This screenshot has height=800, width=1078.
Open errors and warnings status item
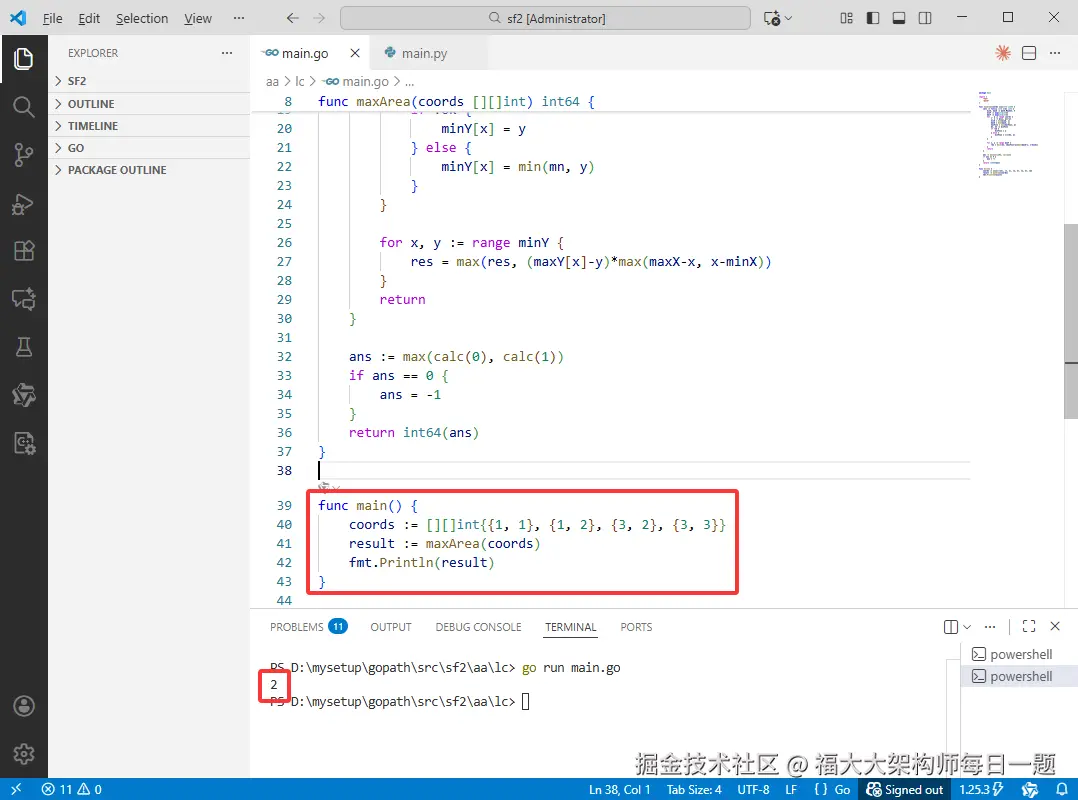pyautogui.click(x=72, y=789)
